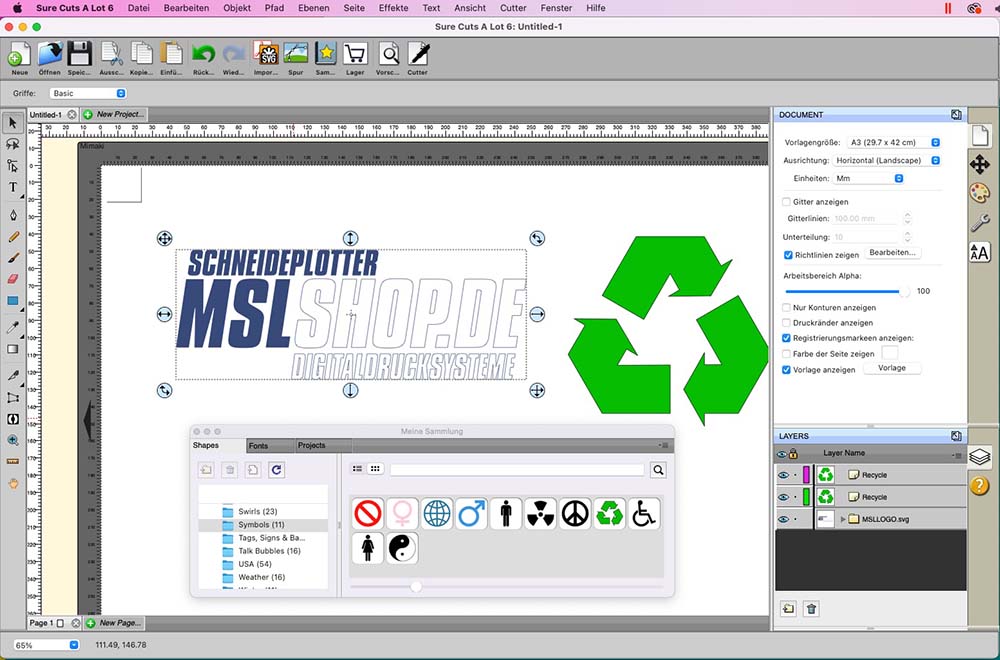
Task: Click the Spur trace image icon
Action: [x=295, y=55]
